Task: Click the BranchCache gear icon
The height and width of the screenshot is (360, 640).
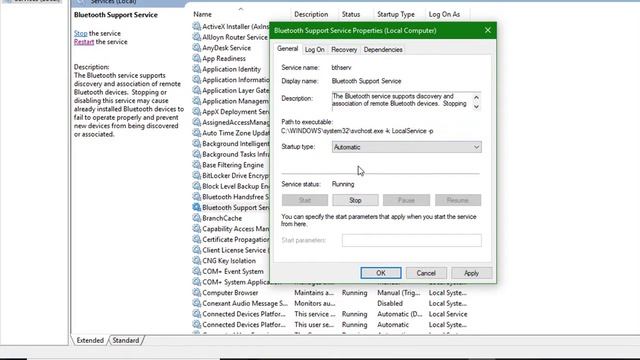Action: pos(196,218)
